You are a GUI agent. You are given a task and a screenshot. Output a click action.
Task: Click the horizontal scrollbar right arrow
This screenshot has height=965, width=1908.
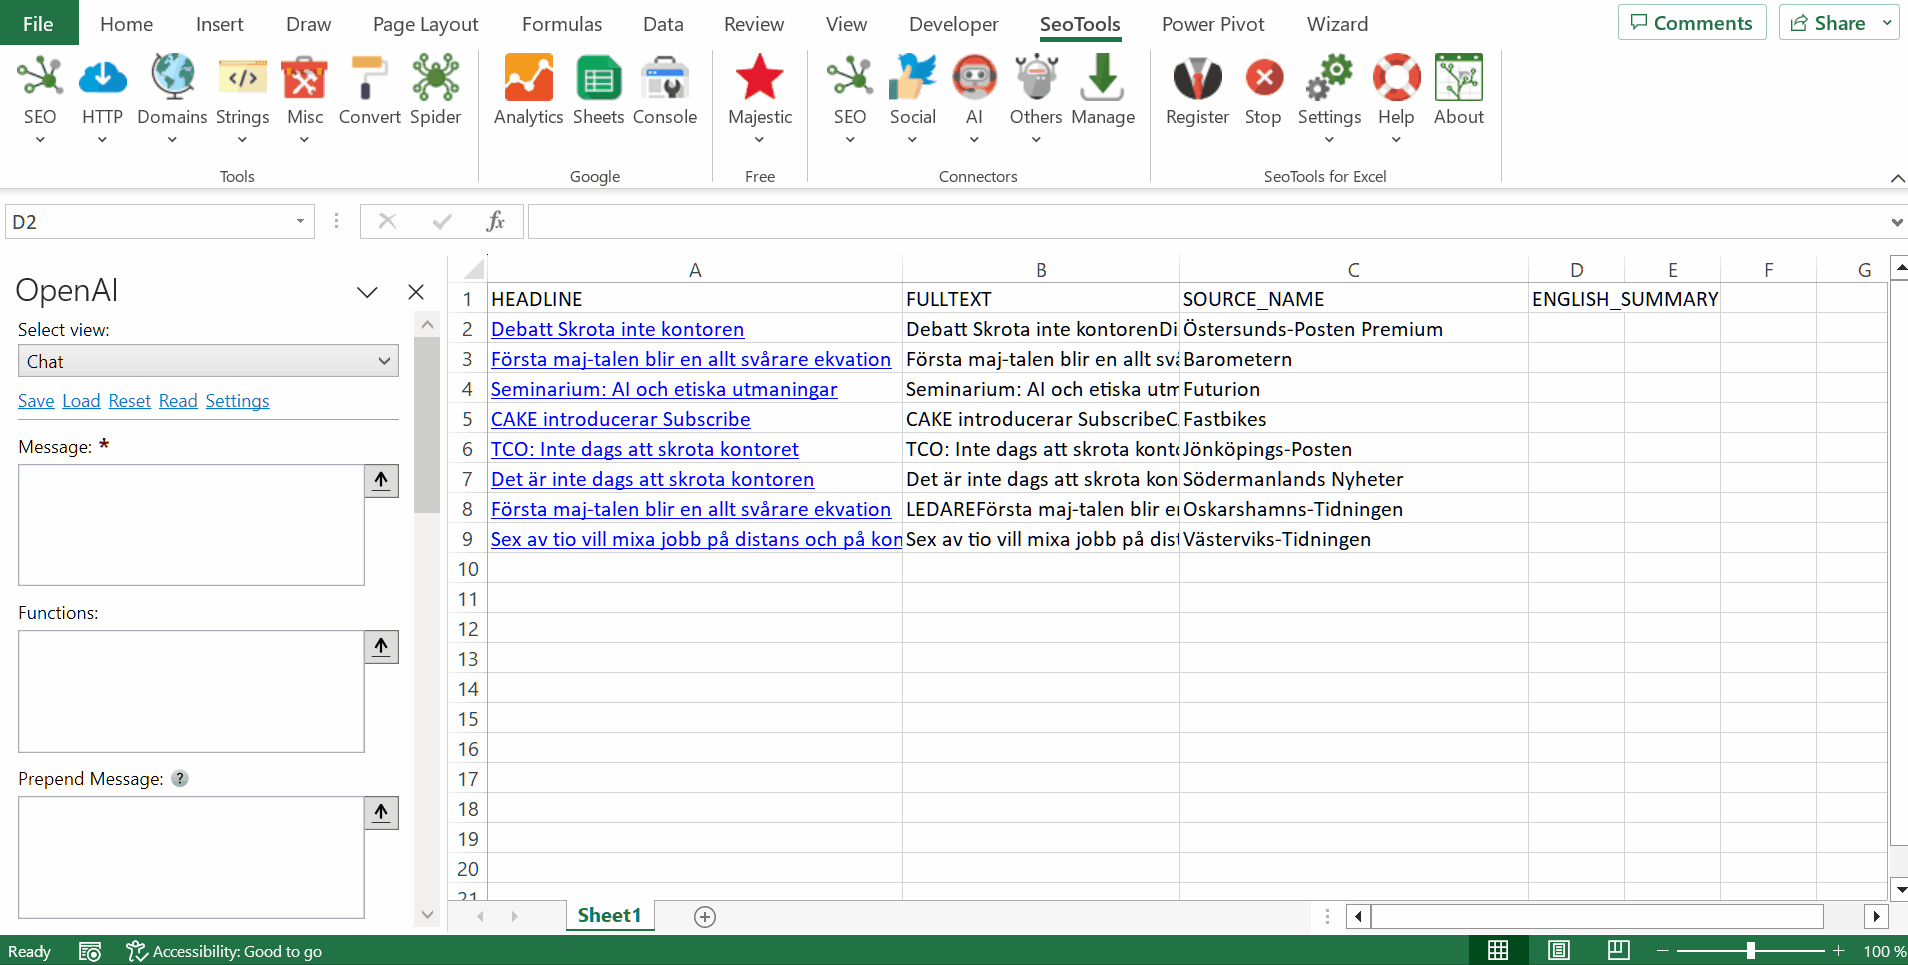coord(1876,916)
